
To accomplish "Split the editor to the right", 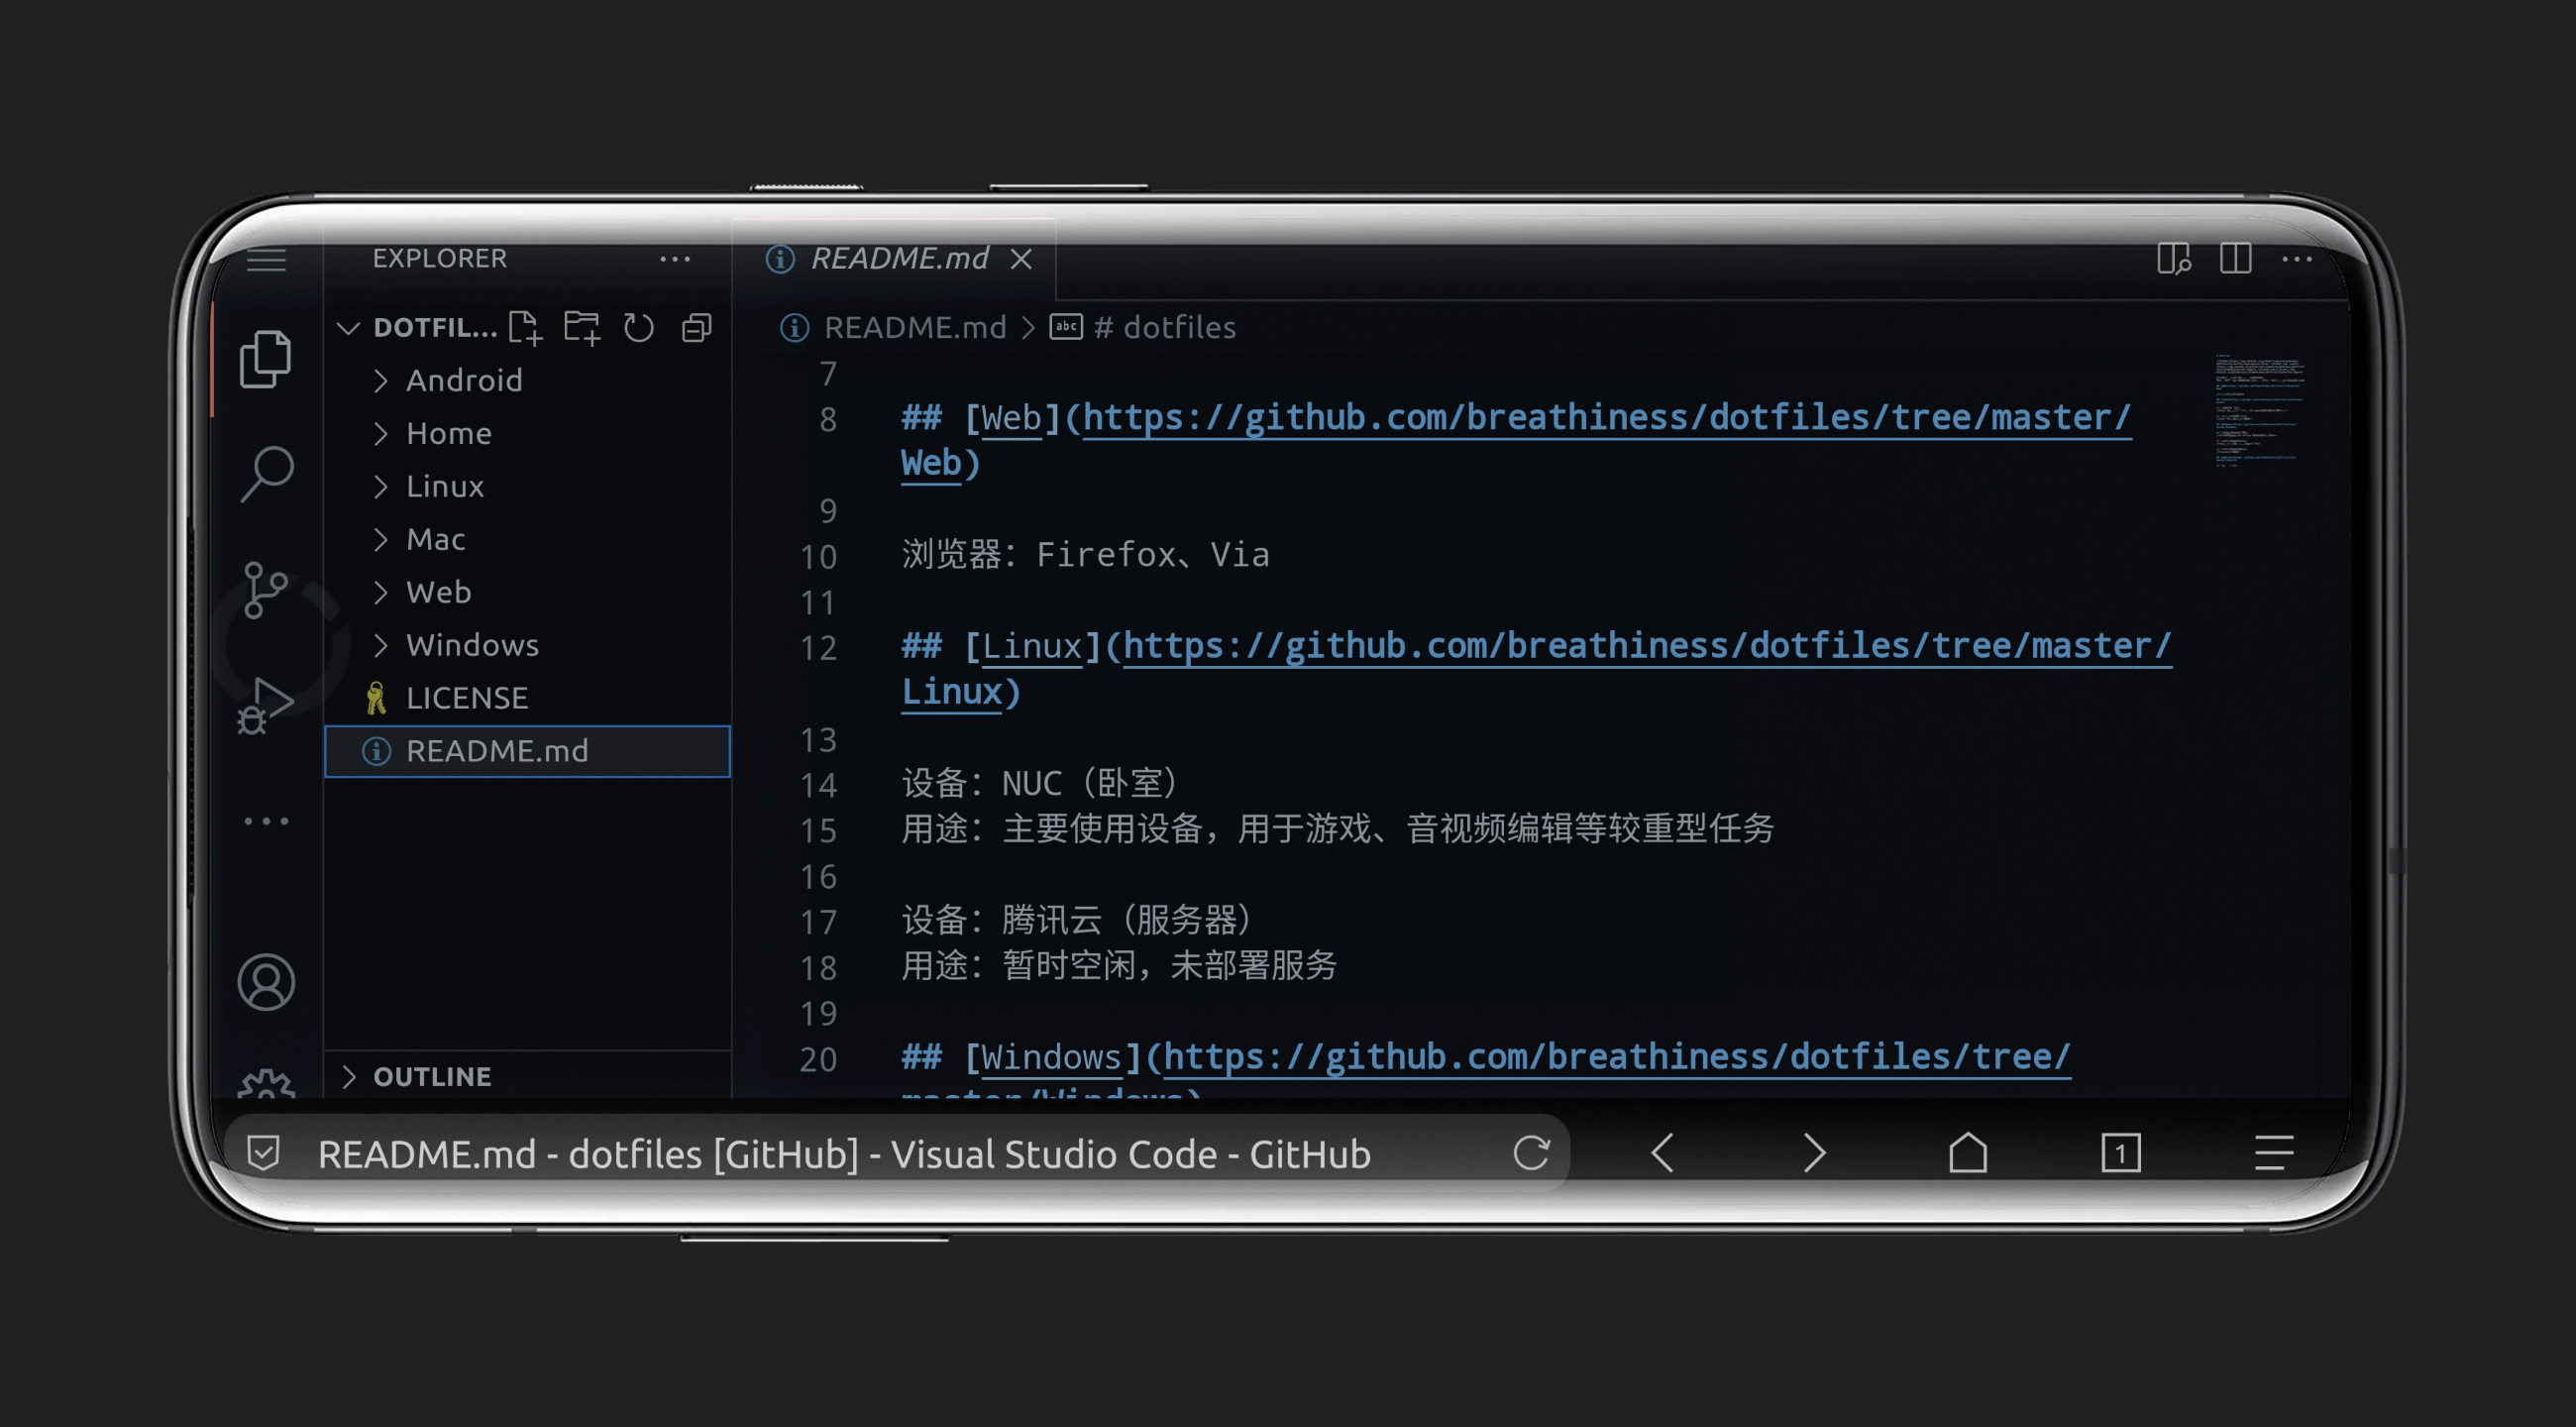I will (2235, 258).
